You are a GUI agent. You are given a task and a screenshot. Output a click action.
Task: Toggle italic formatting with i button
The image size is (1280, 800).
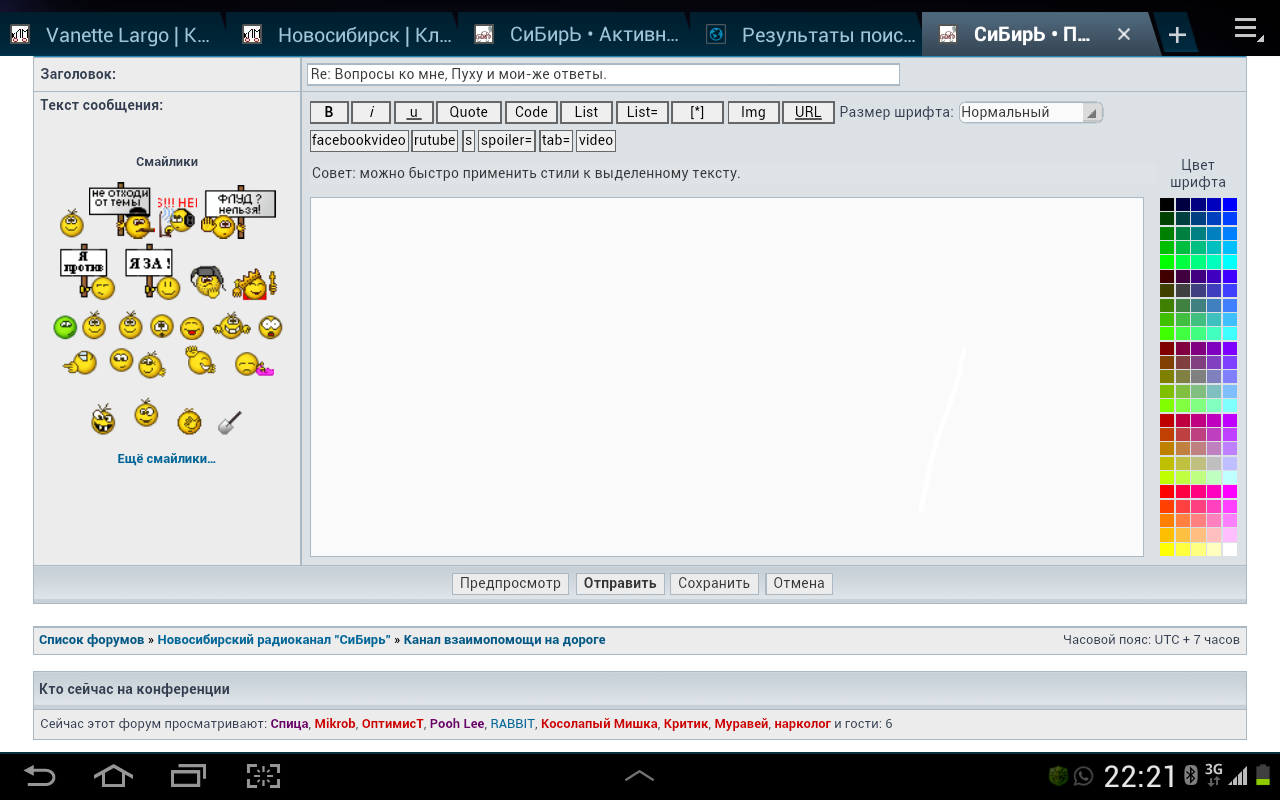(371, 112)
